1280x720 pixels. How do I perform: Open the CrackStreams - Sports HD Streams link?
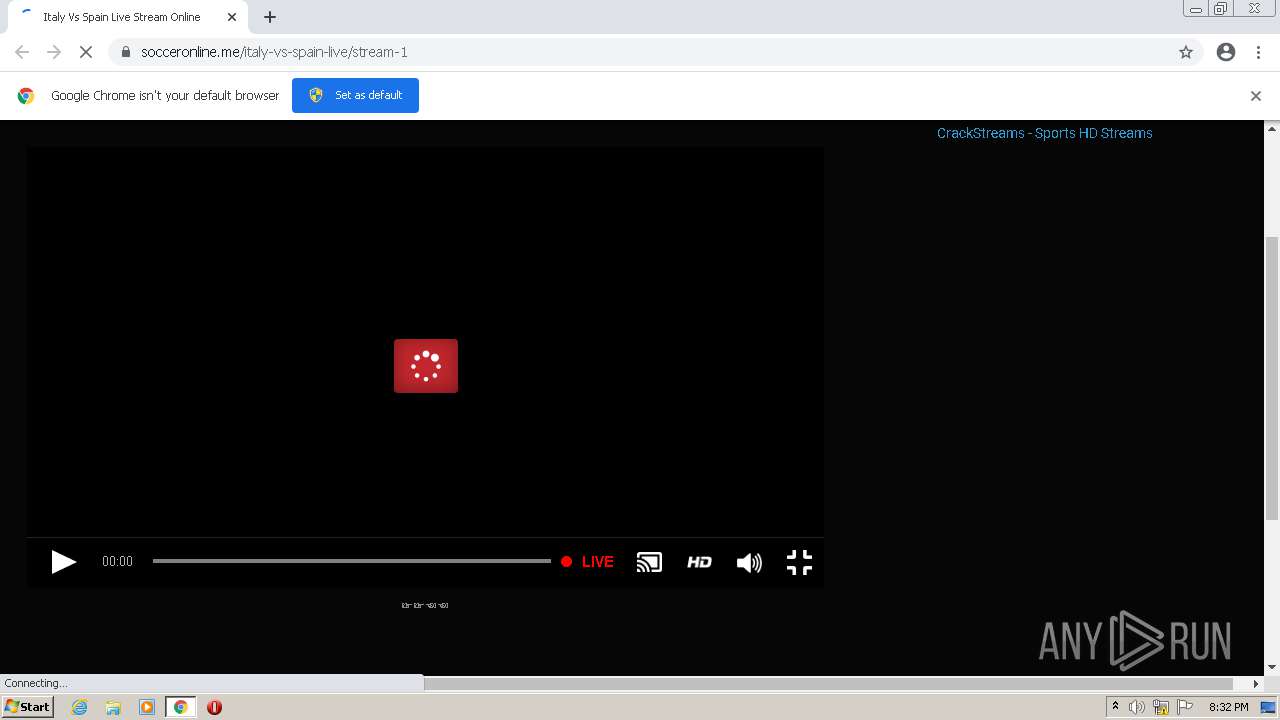(1044, 133)
